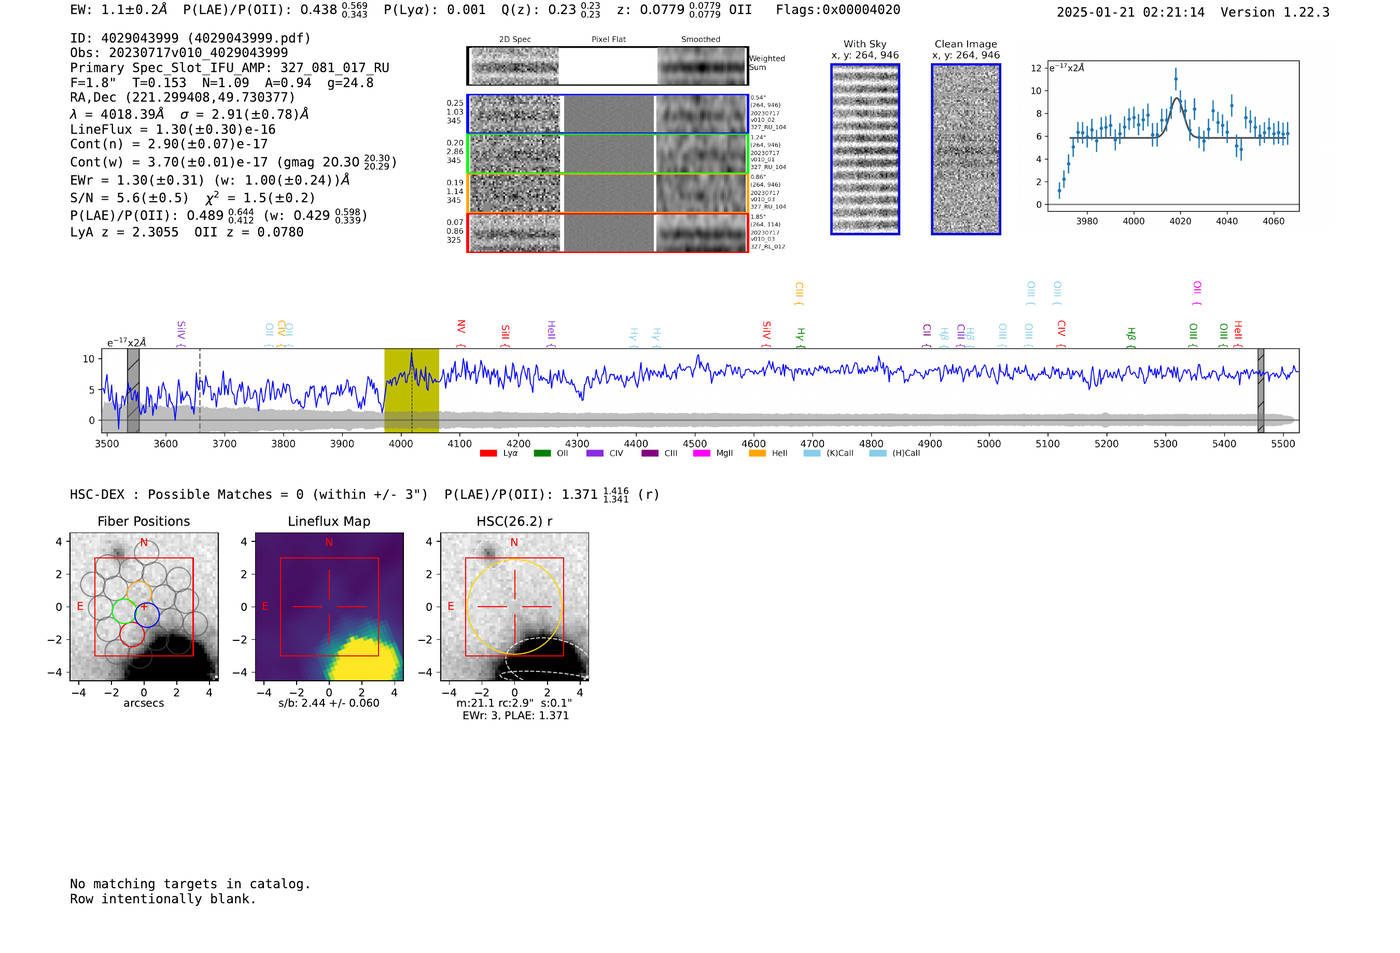Click the Gaussian fit peak in line plot
The width and height of the screenshot is (1400, 953).
tap(1178, 98)
